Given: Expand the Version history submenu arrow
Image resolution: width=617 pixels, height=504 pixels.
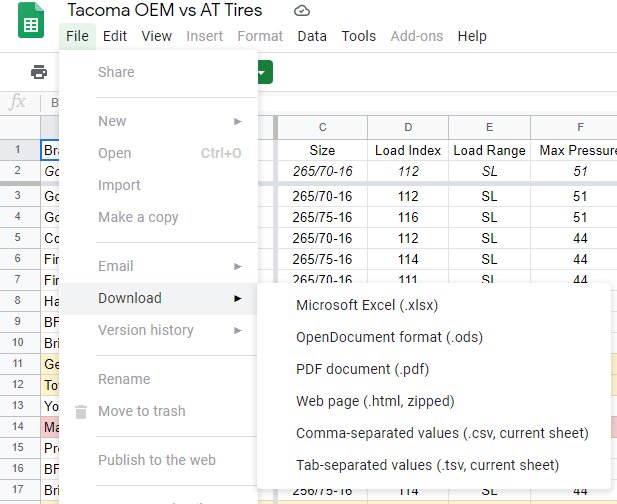Looking at the screenshot, I should (237, 330).
